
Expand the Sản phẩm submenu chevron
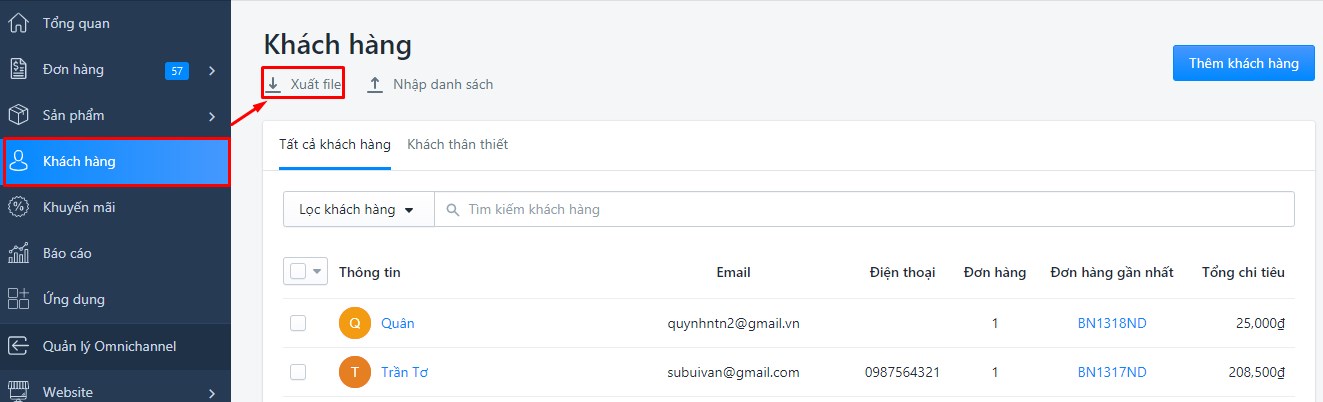212,116
